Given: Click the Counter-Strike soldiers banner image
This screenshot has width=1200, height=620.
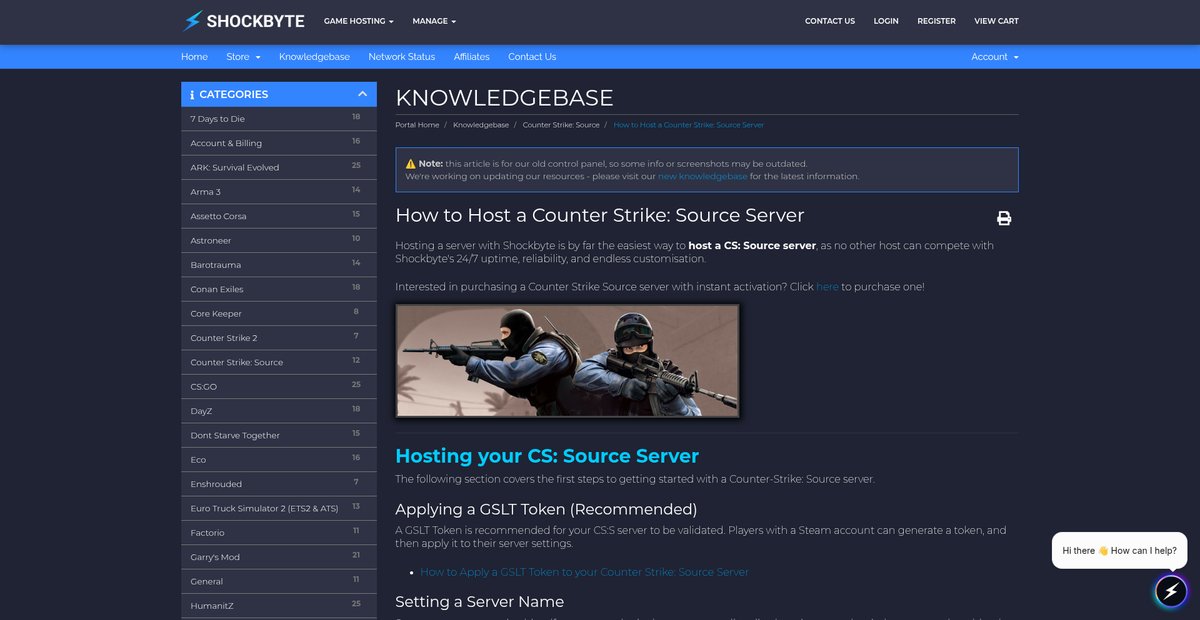Looking at the screenshot, I should pyautogui.click(x=567, y=361).
